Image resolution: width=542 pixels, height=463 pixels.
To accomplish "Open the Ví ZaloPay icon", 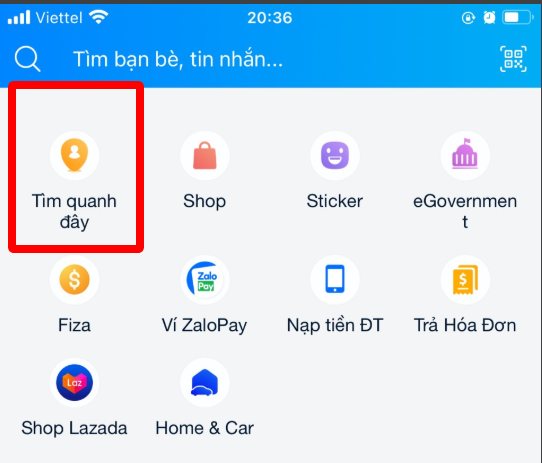I will coord(205,279).
